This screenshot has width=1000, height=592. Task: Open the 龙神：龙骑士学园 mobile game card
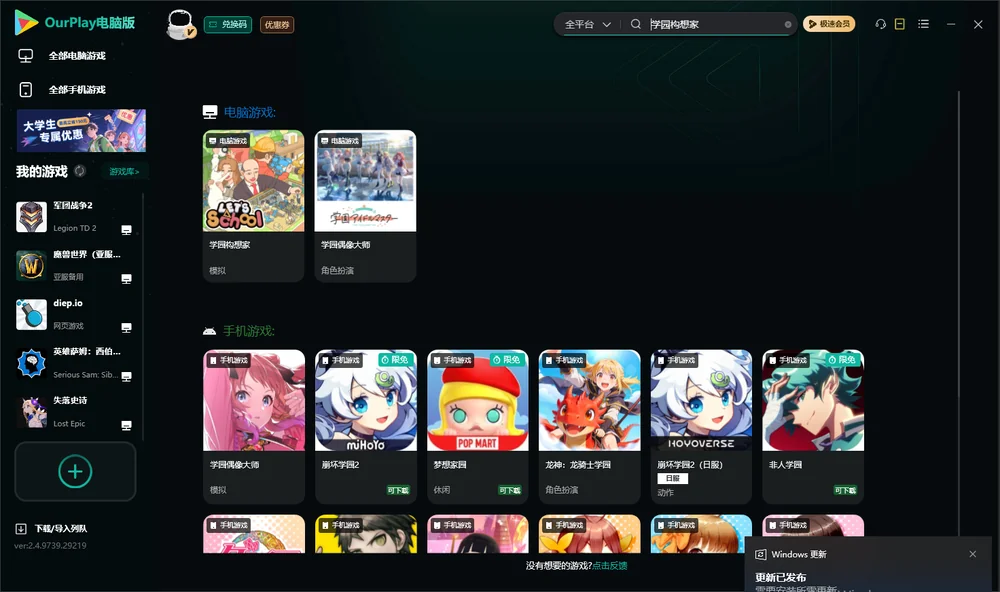pyautogui.click(x=589, y=426)
